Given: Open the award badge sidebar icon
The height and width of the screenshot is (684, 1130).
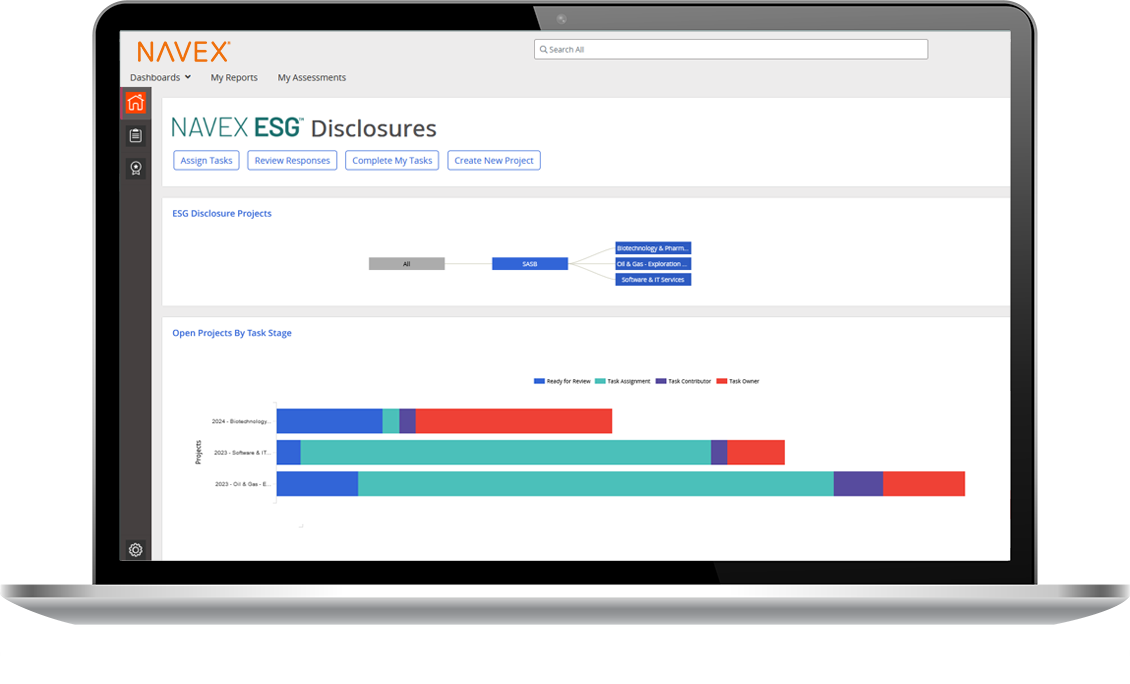Looking at the screenshot, I should pyautogui.click(x=135, y=169).
